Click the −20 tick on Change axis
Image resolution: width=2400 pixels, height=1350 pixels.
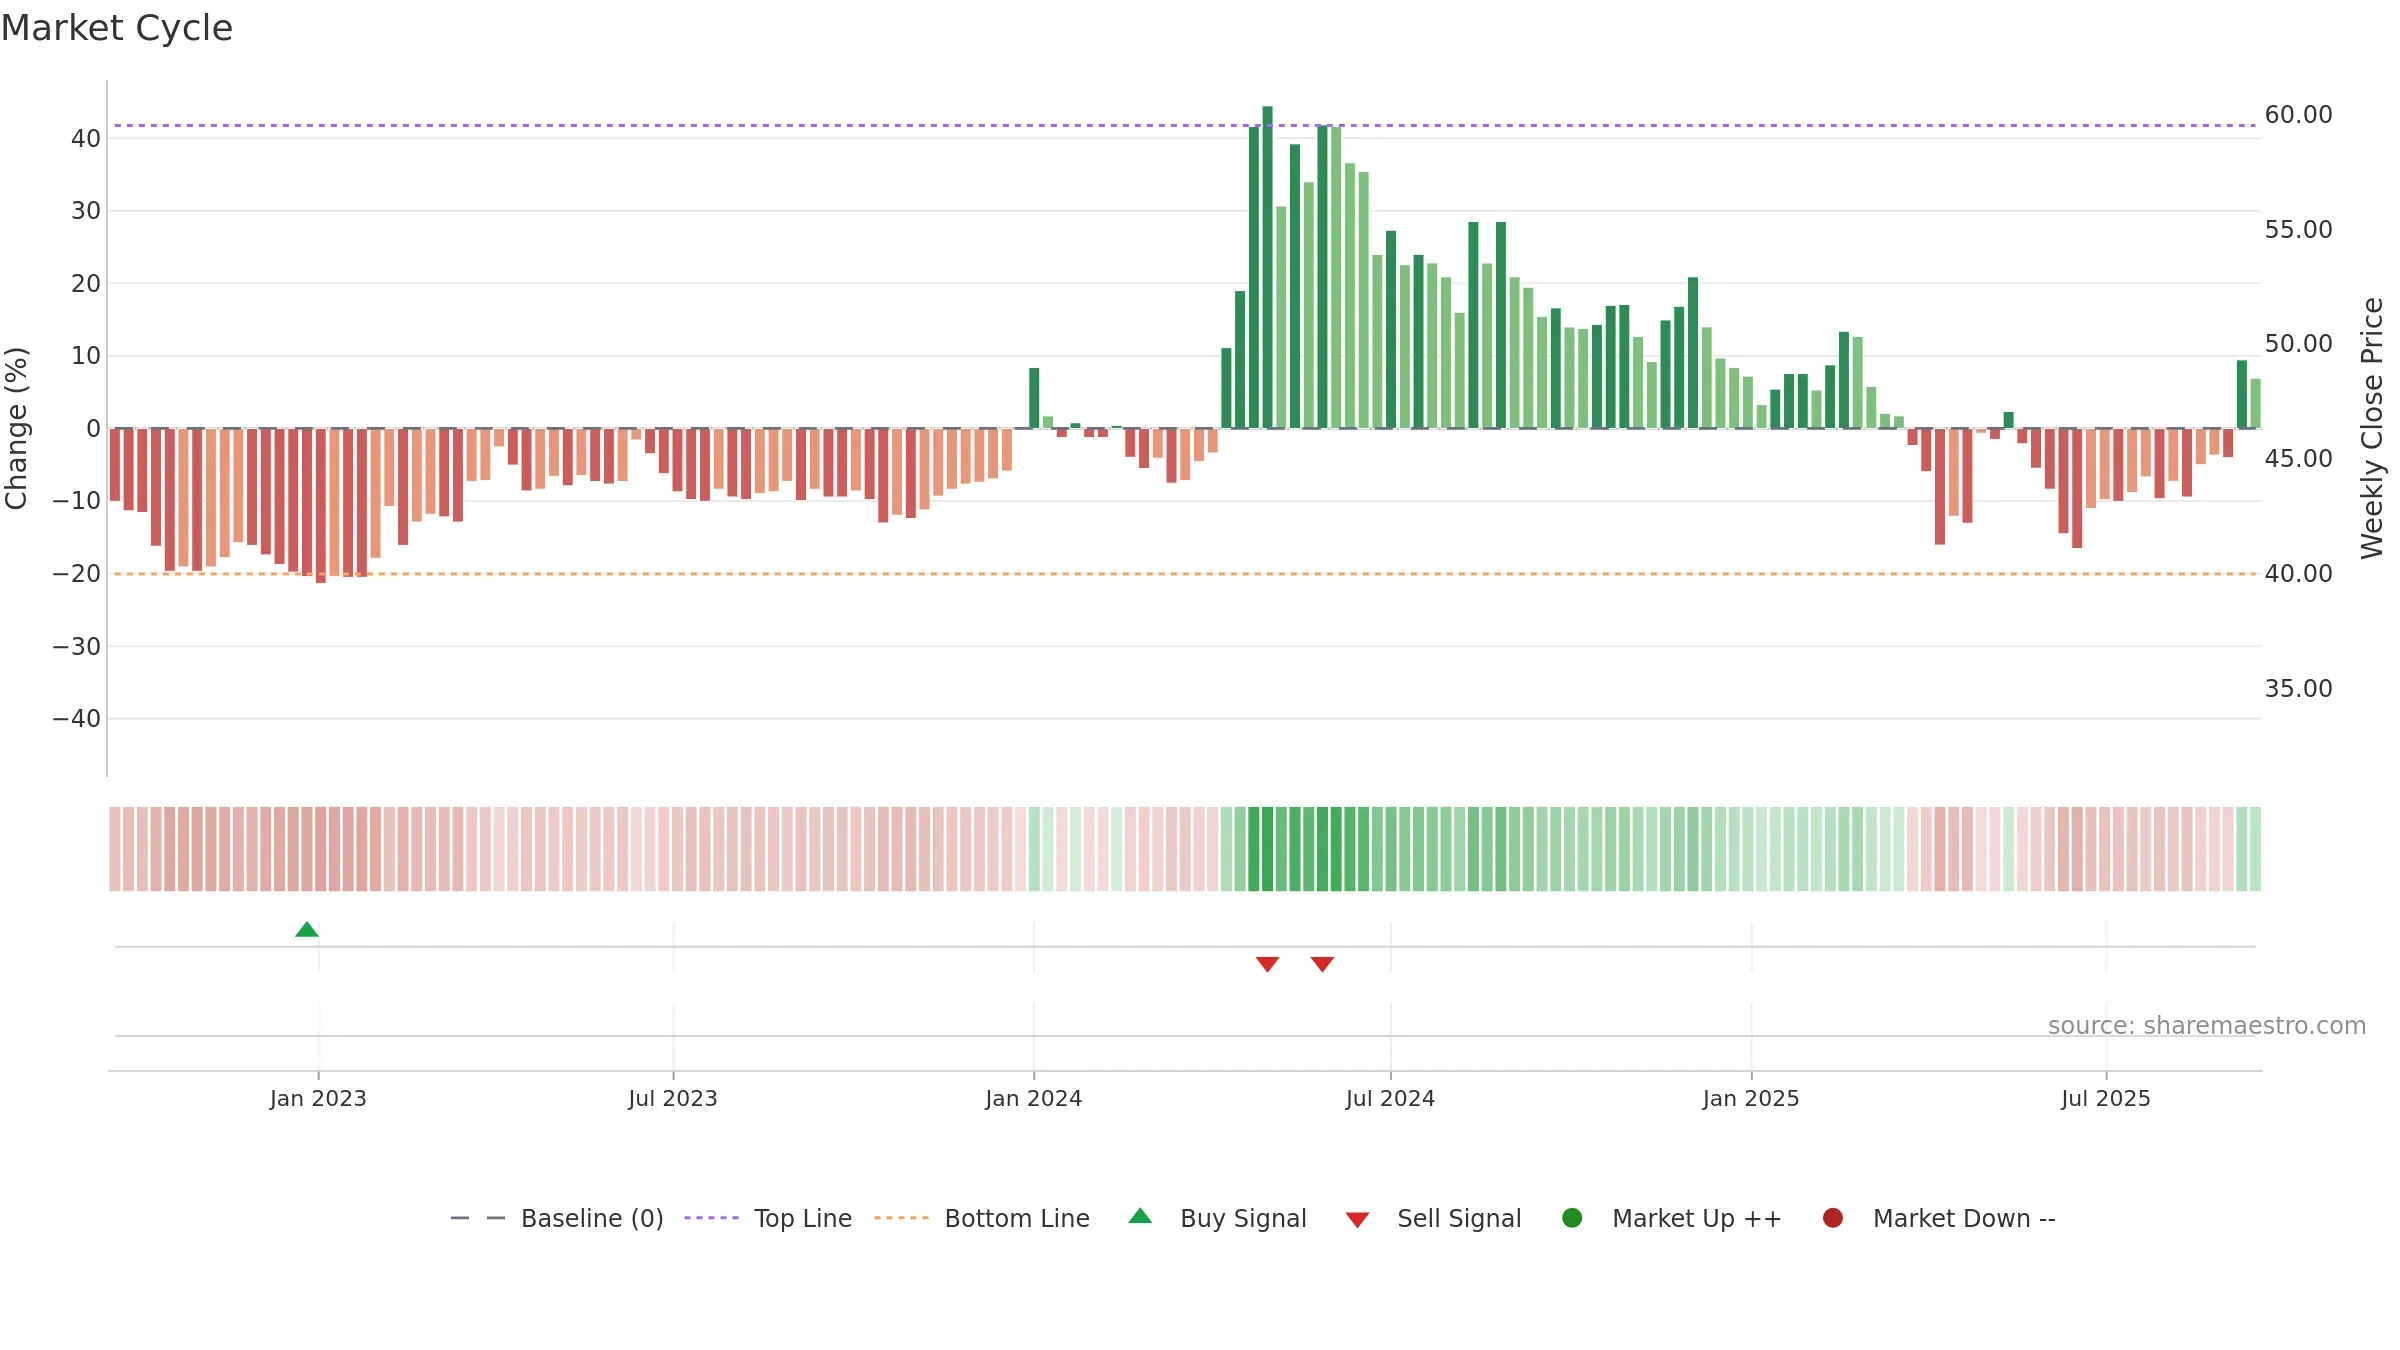pyautogui.click(x=77, y=574)
